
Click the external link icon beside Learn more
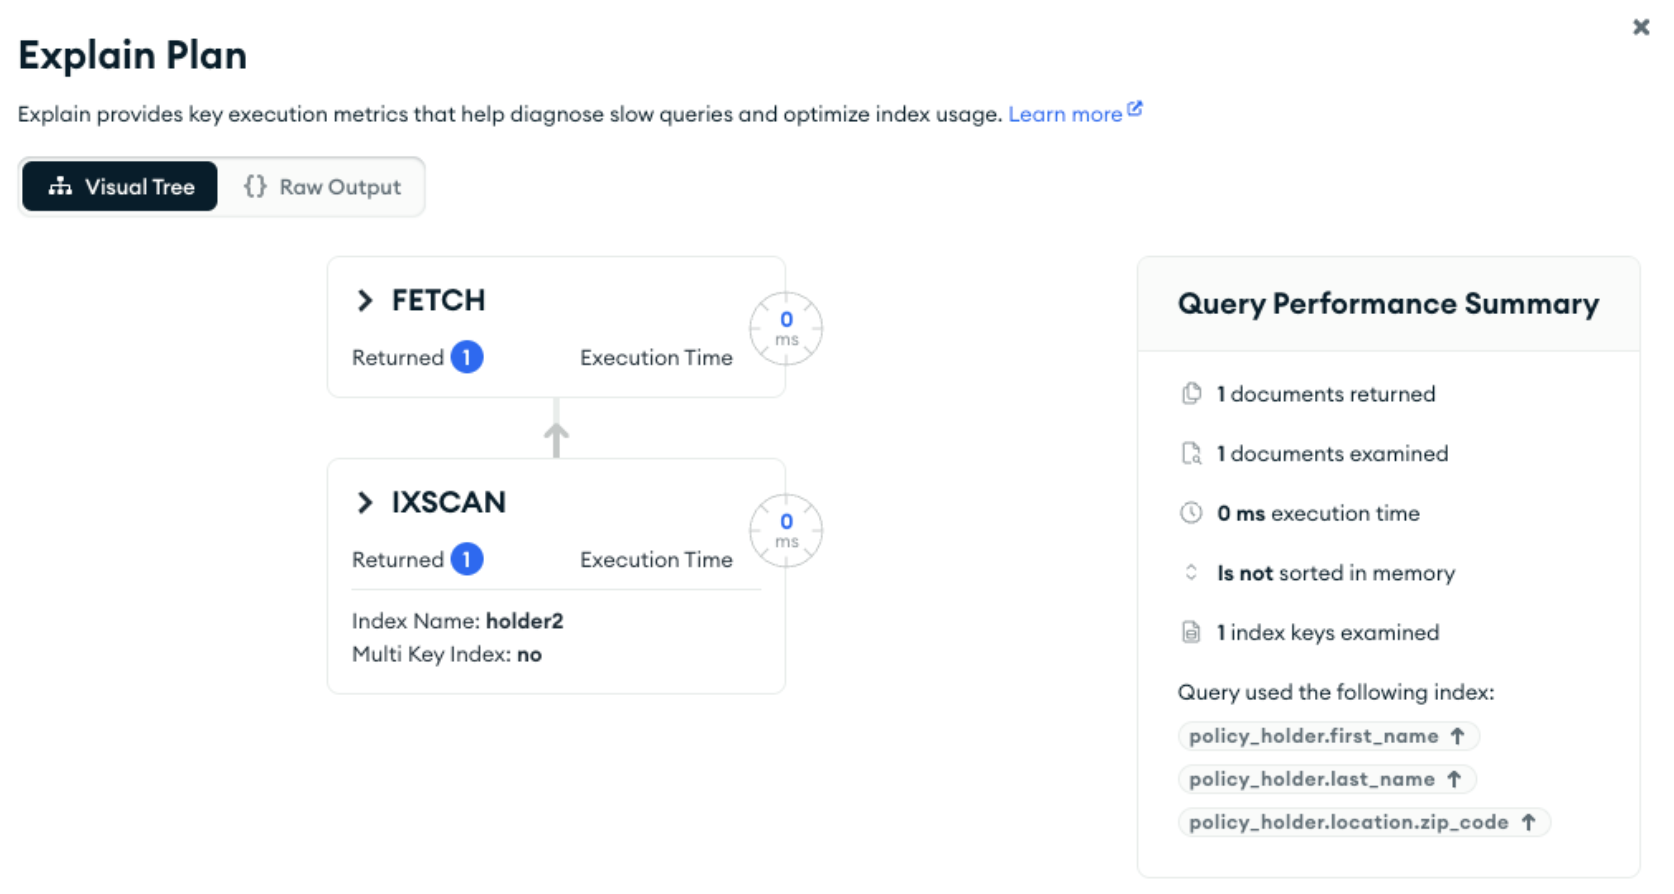click(1135, 109)
